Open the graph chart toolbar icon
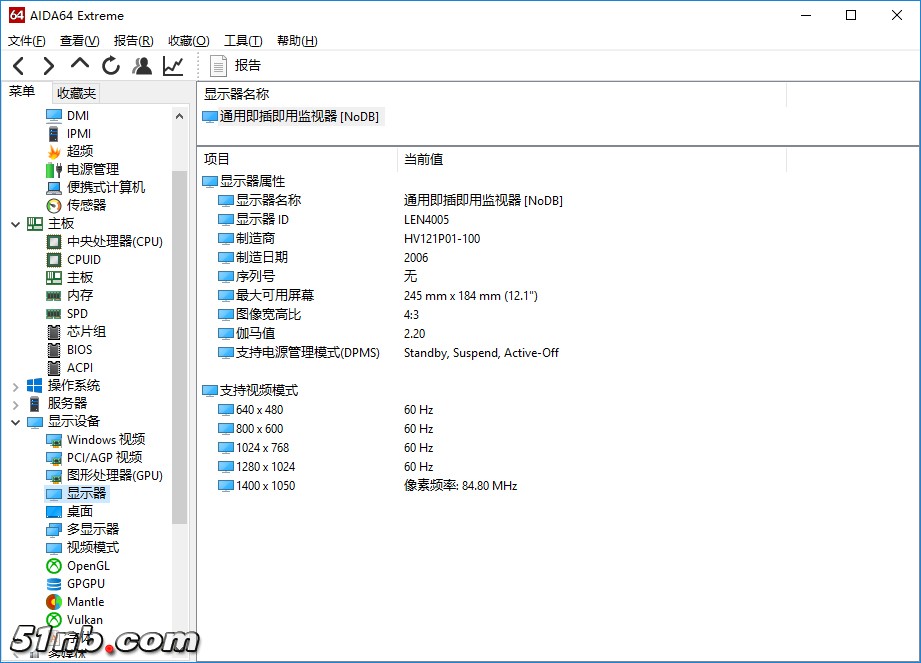Image resolution: width=921 pixels, height=663 pixels. (173, 66)
